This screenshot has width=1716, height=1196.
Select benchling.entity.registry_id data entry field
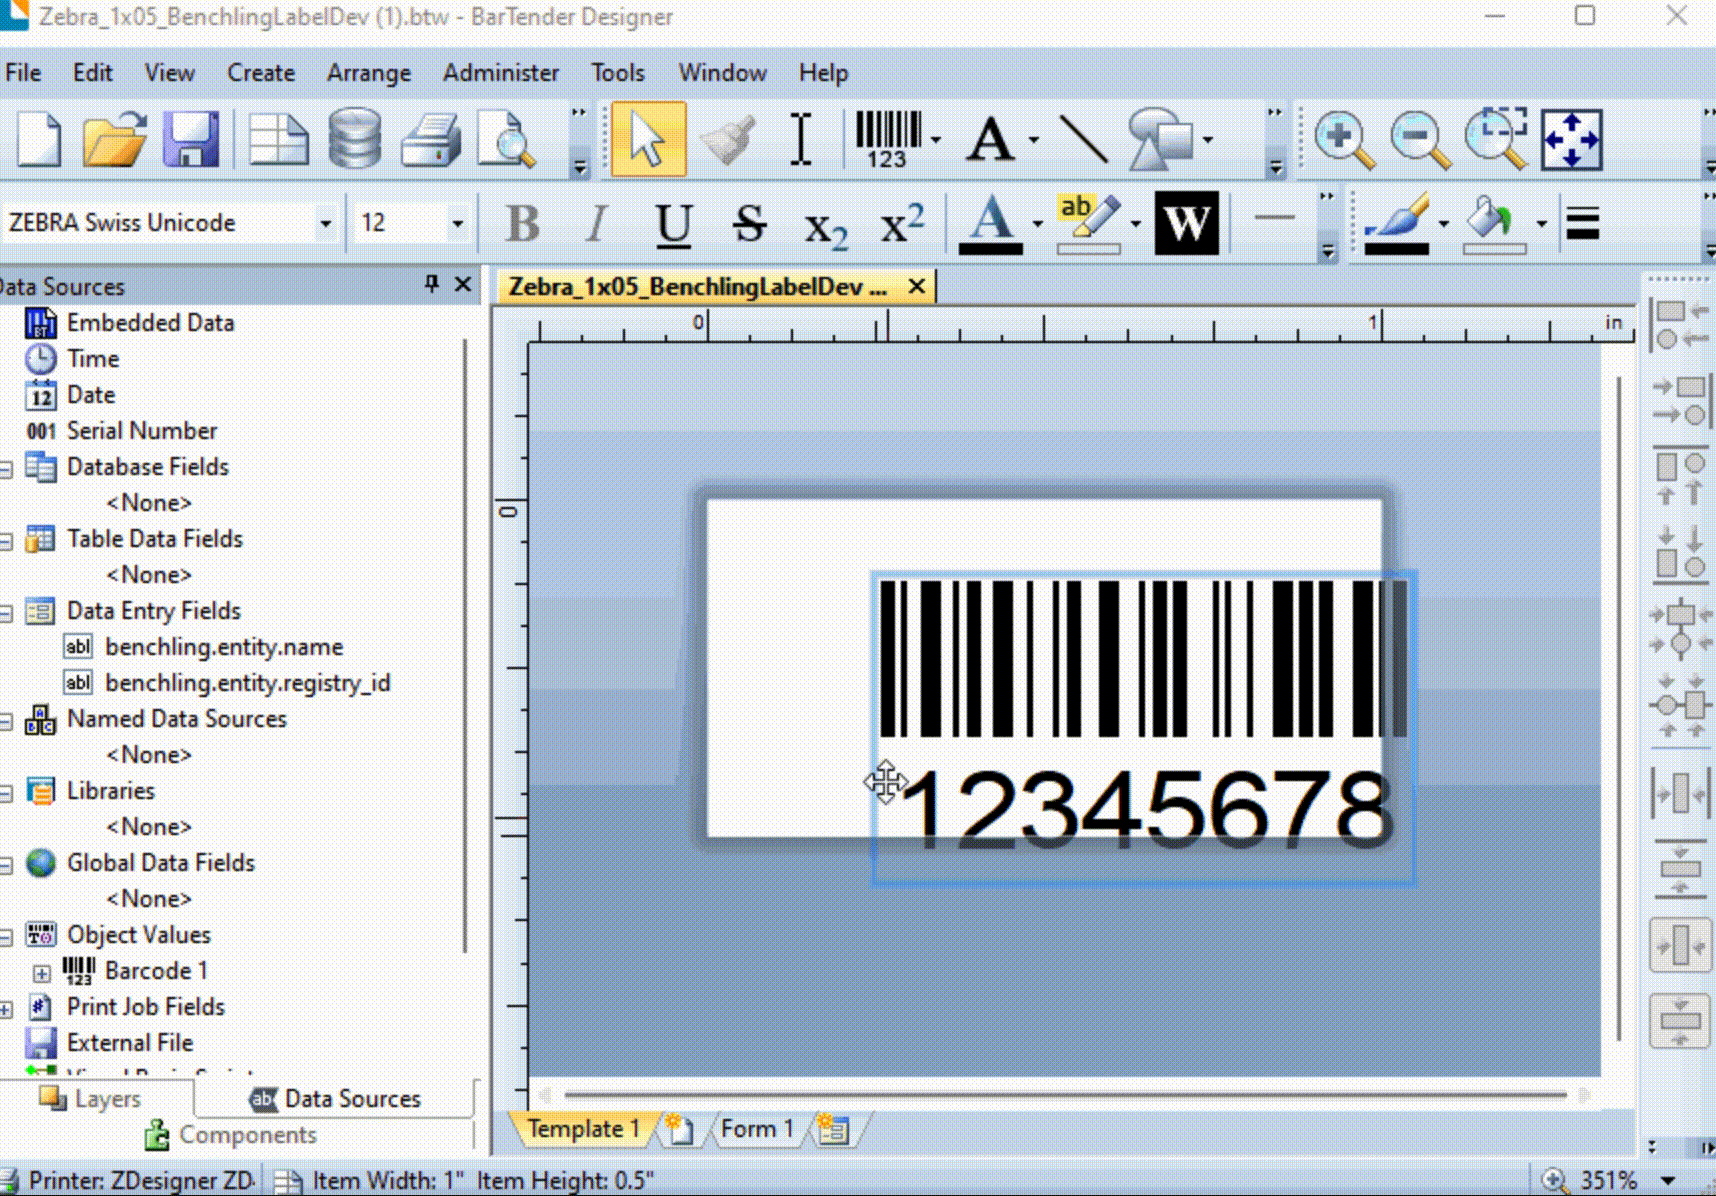[247, 683]
